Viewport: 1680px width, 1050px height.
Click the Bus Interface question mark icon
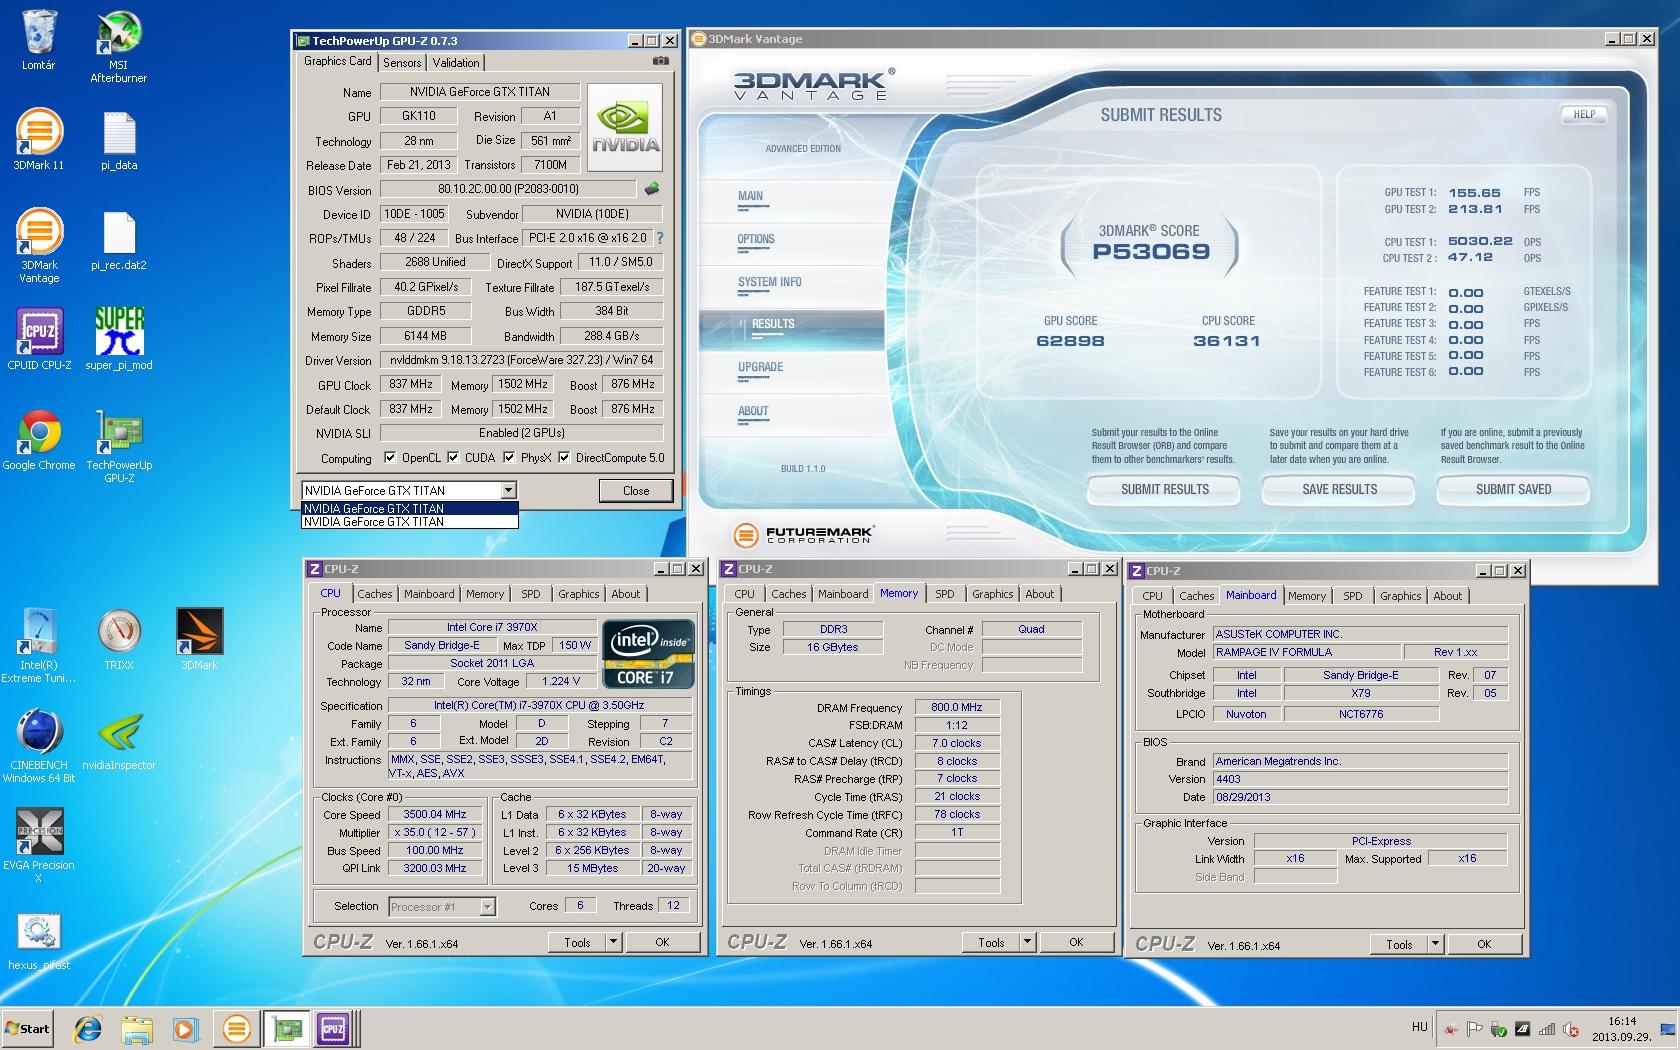coord(660,238)
